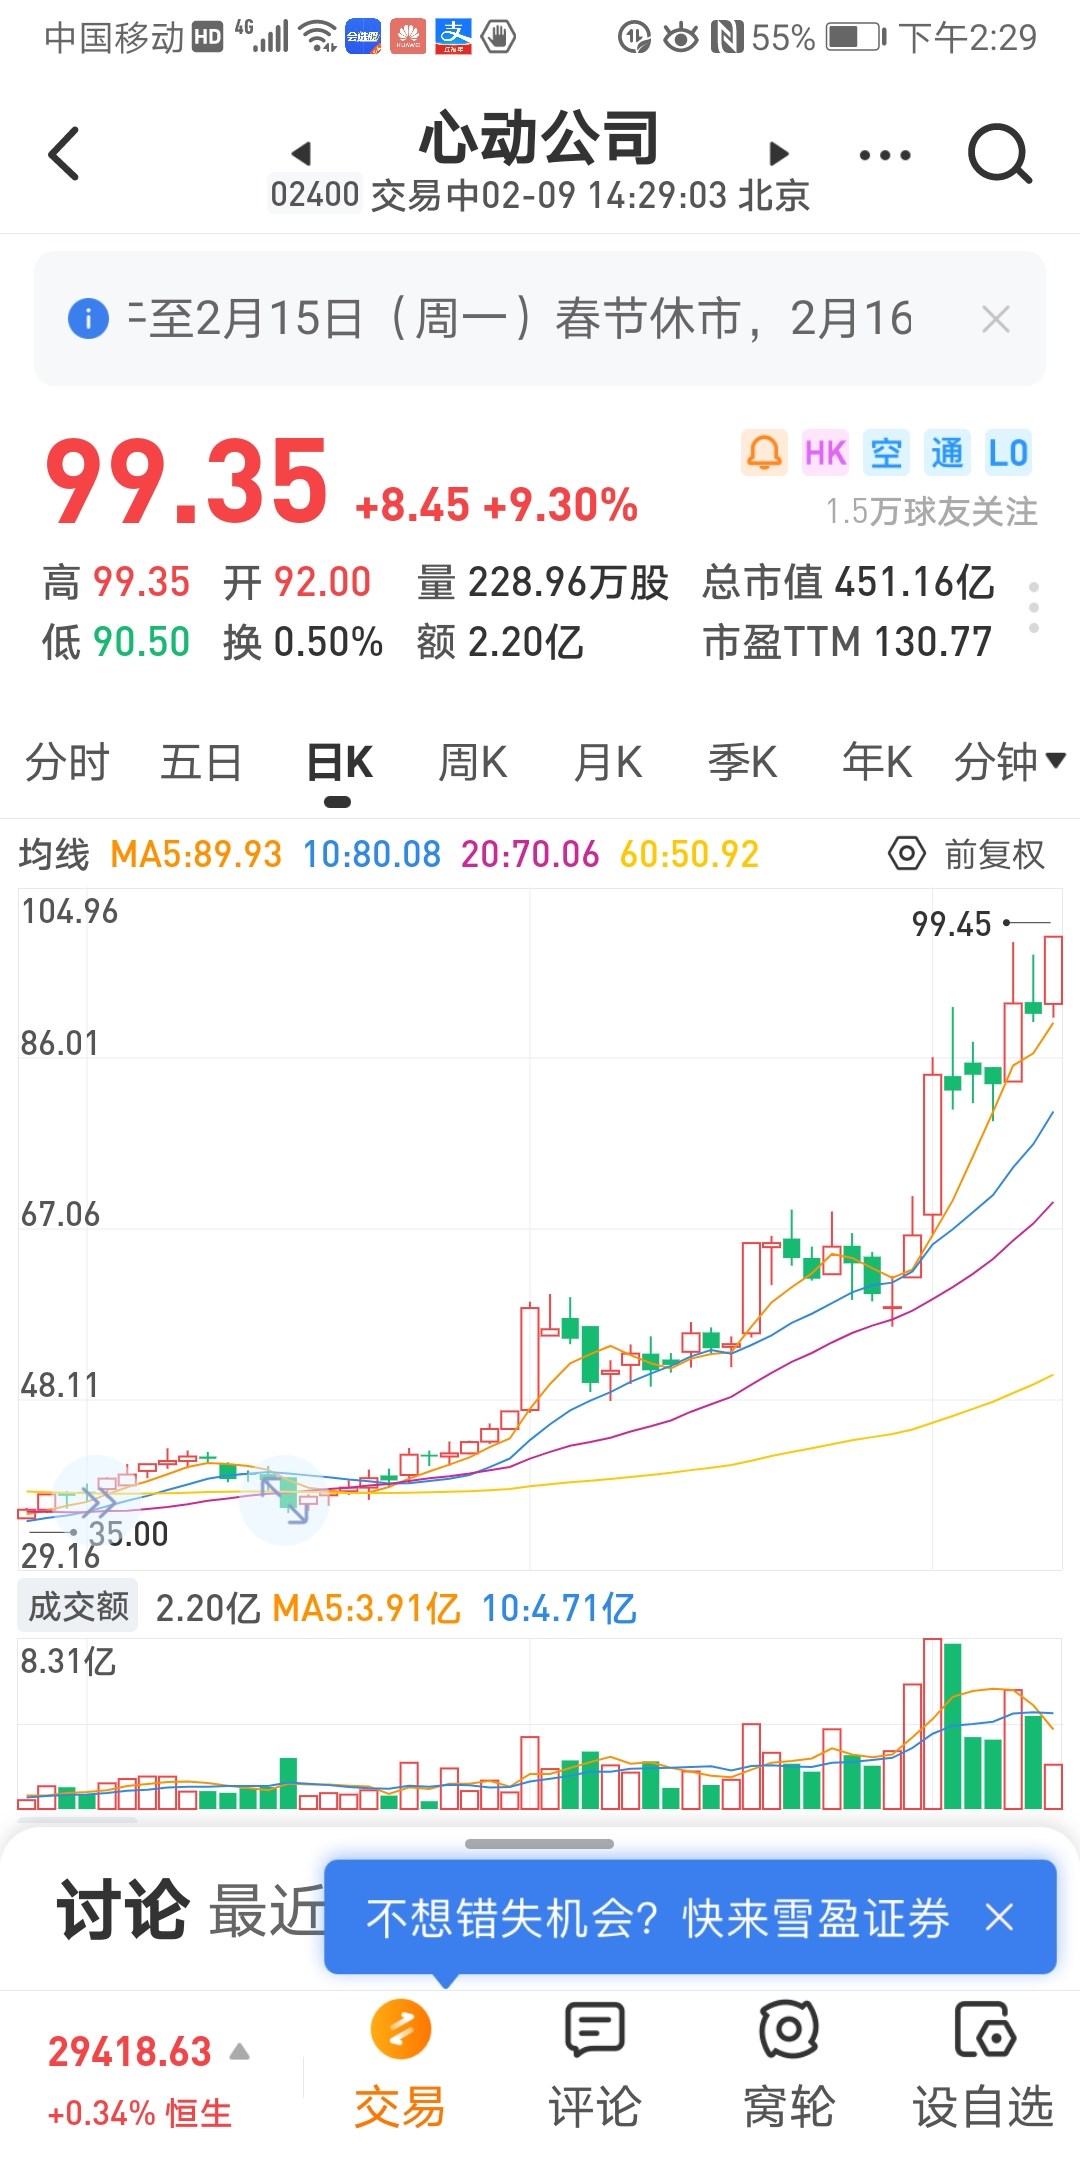Switch the 成交额 volume indicator
The width and height of the screenshot is (1080, 2160).
click(78, 1607)
